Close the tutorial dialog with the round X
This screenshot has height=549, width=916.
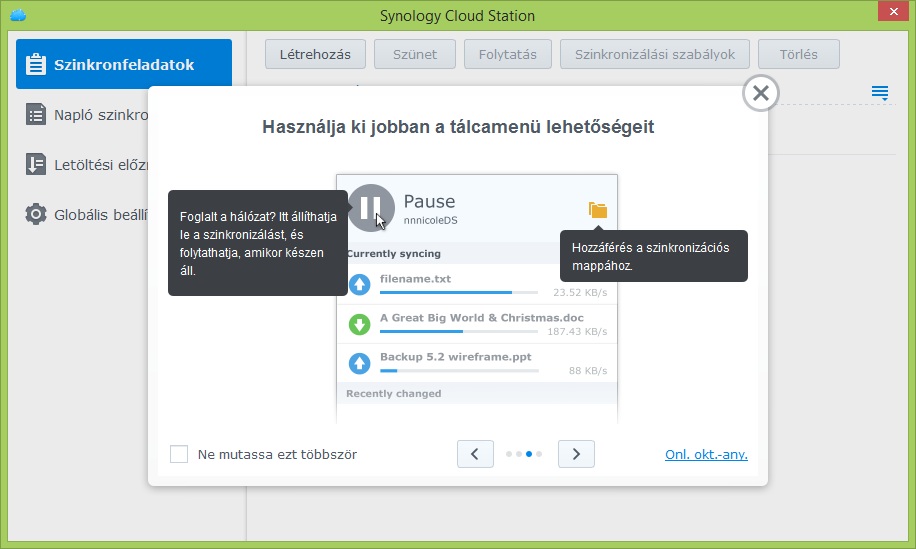click(761, 93)
